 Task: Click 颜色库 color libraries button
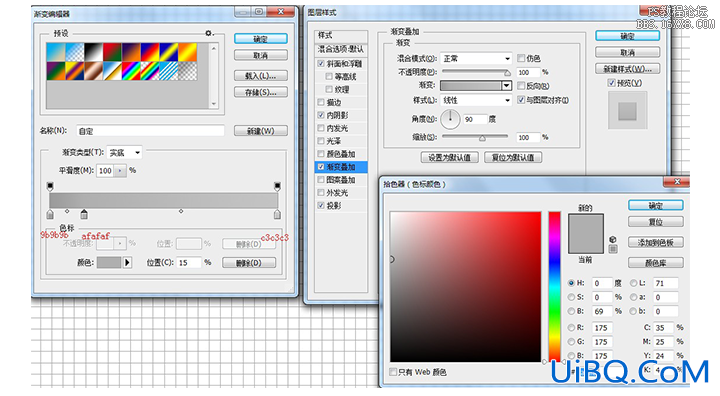click(656, 263)
